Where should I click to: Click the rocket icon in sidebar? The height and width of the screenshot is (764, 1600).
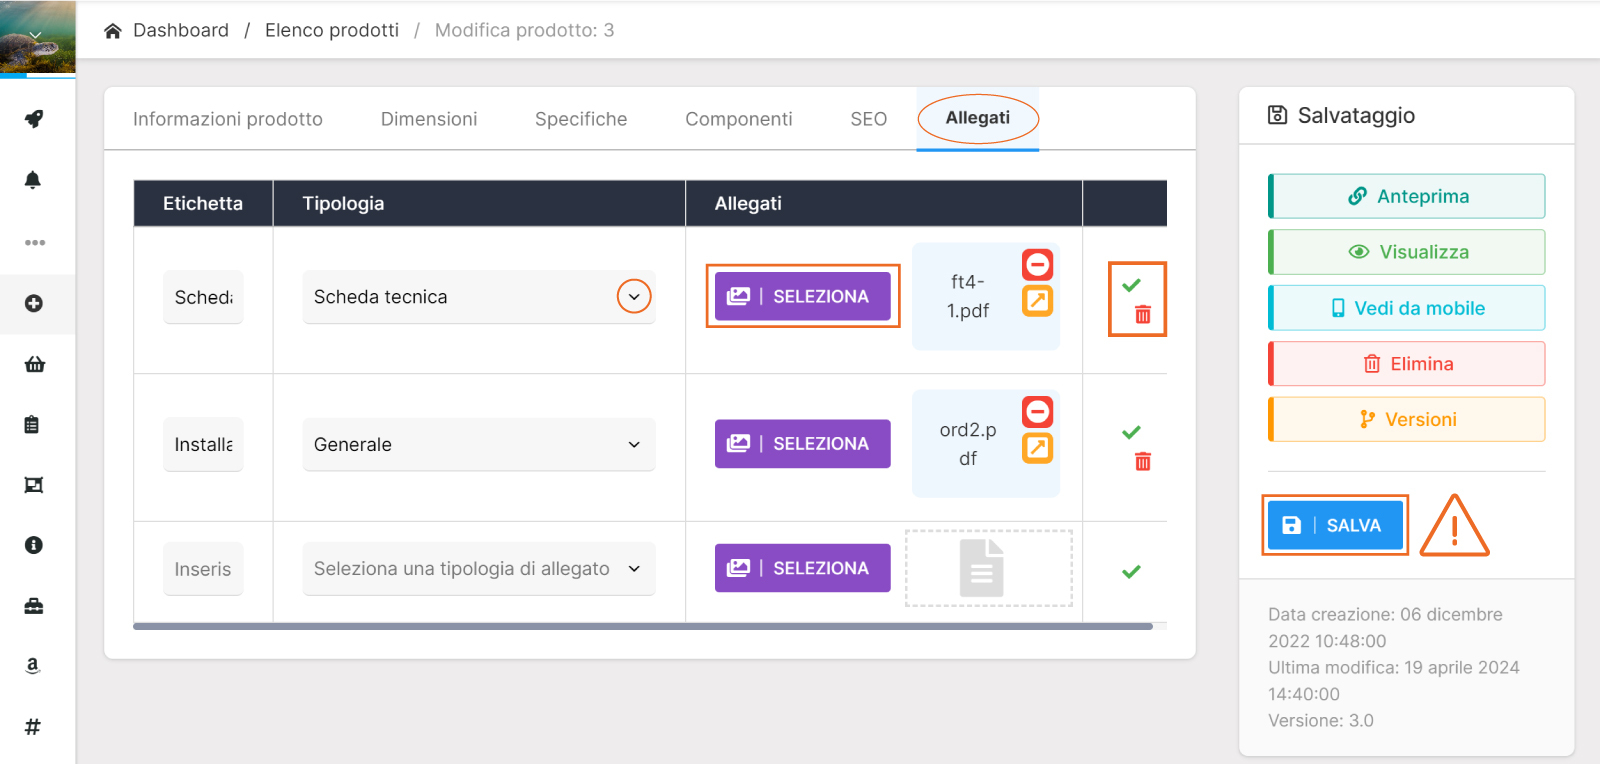[x=34, y=119]
